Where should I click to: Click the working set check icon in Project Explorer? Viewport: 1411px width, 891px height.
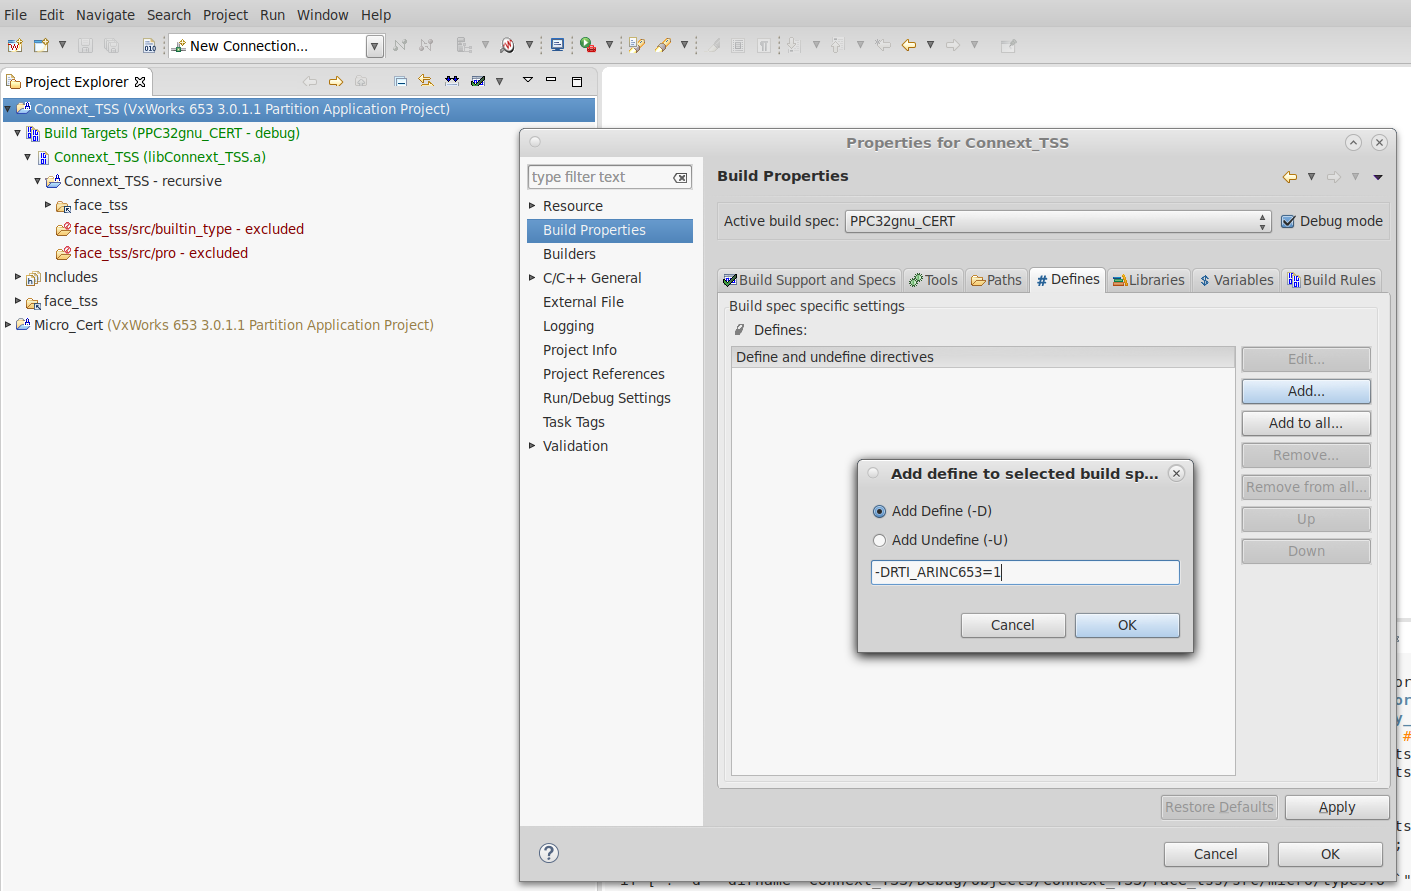478,81
